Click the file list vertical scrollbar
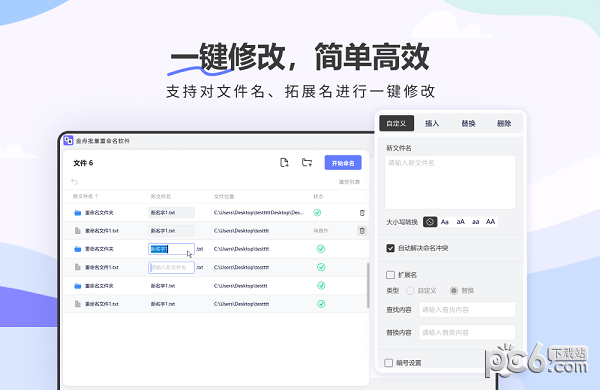 click(368, 286)
